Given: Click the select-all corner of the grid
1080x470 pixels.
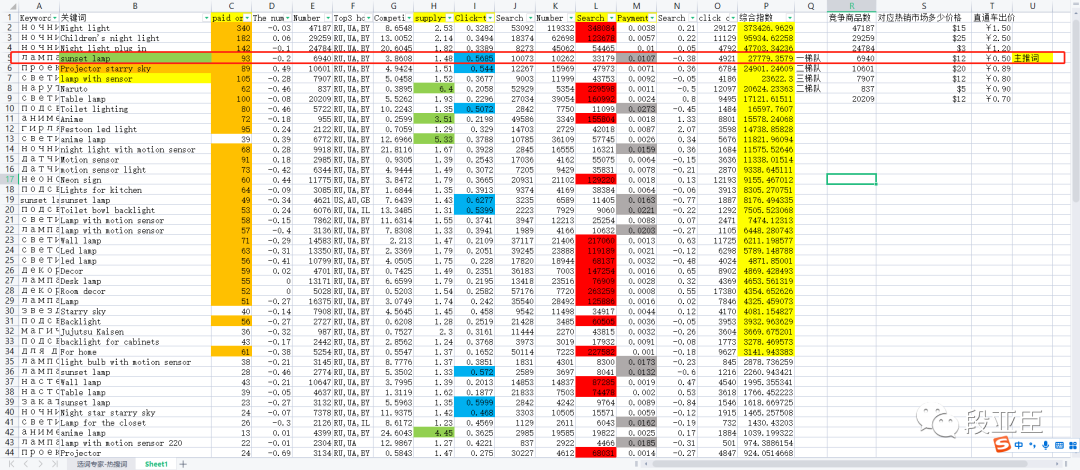Looking at the screenshot, I should [x=8, y=6].
